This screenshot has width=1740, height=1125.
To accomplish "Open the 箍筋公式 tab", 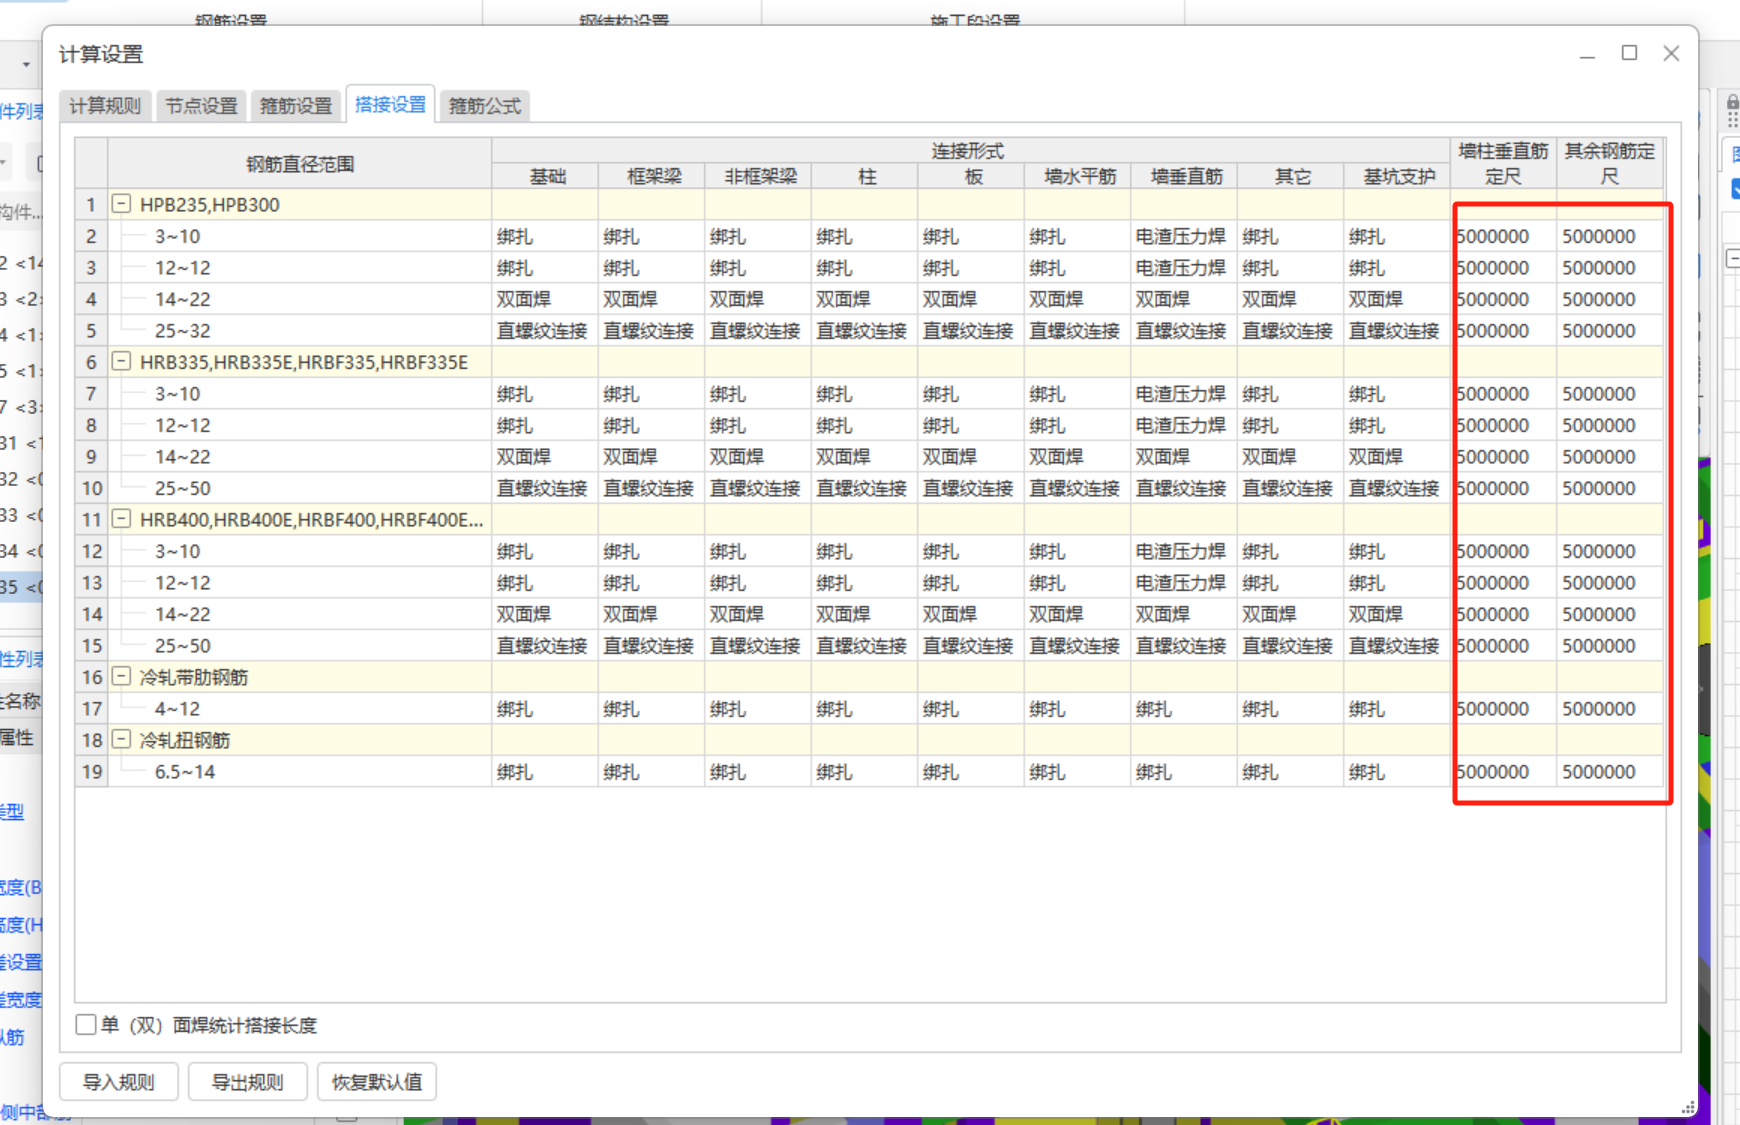I will tap(485, 106).
